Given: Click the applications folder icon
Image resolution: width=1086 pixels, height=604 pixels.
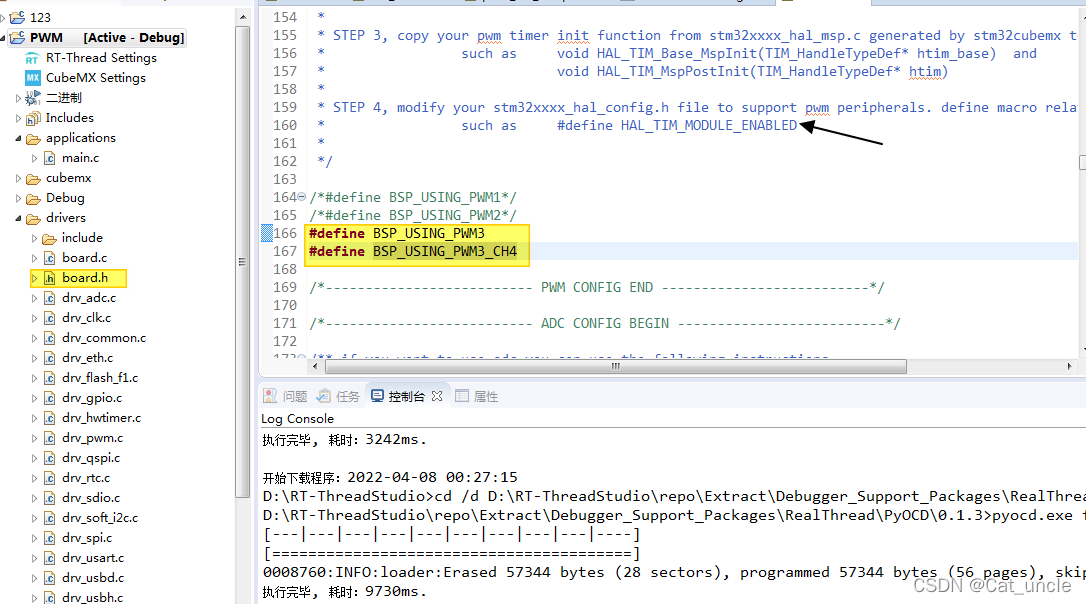Looking at the screenshot, I should click(33, 139).
